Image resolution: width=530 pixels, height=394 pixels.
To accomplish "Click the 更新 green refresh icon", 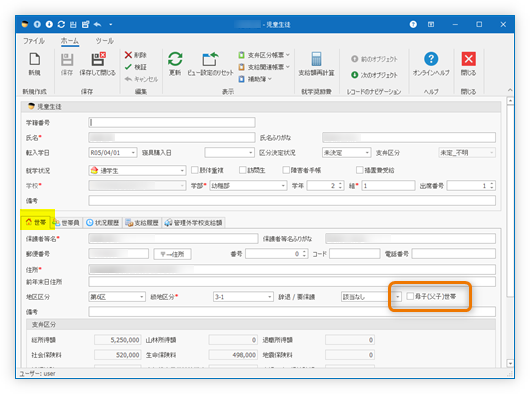I will tap(175, 59).
